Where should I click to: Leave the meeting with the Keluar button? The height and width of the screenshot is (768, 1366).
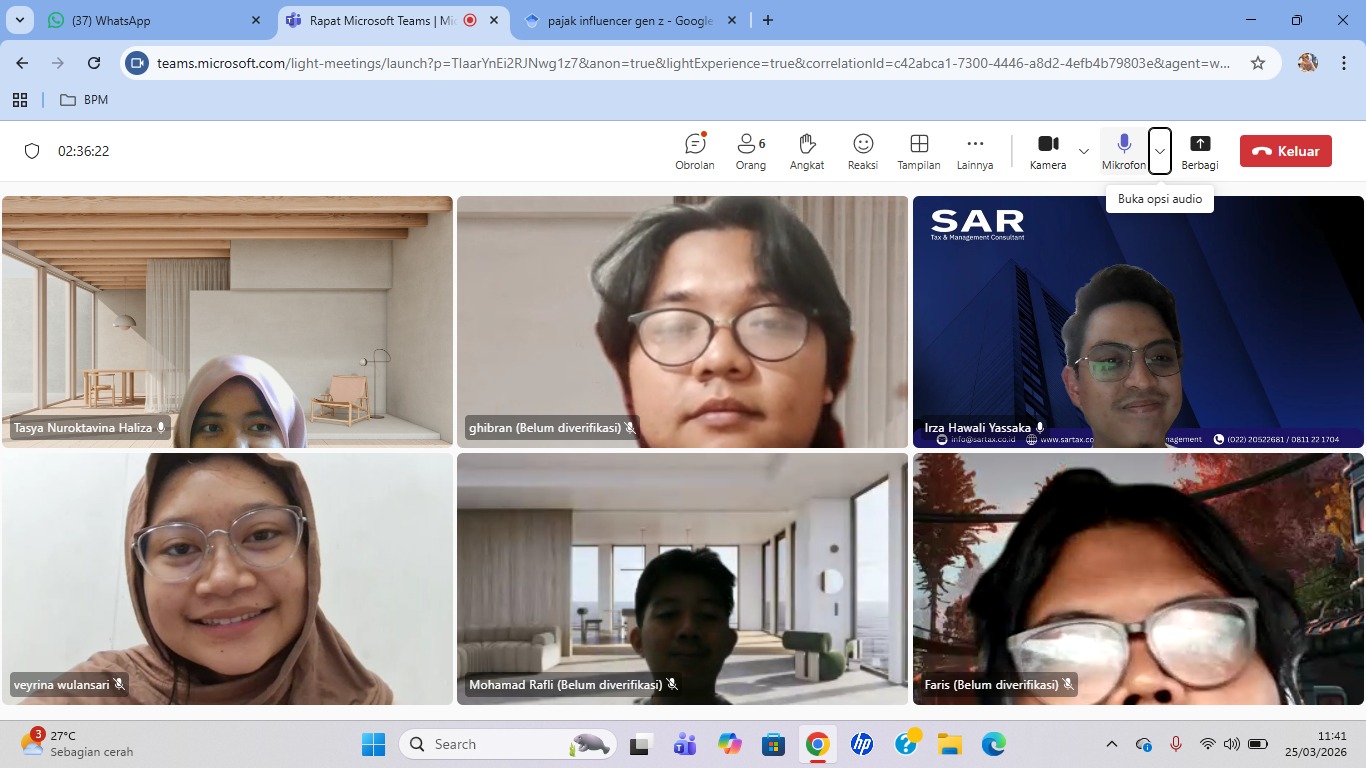[1285, 151]
